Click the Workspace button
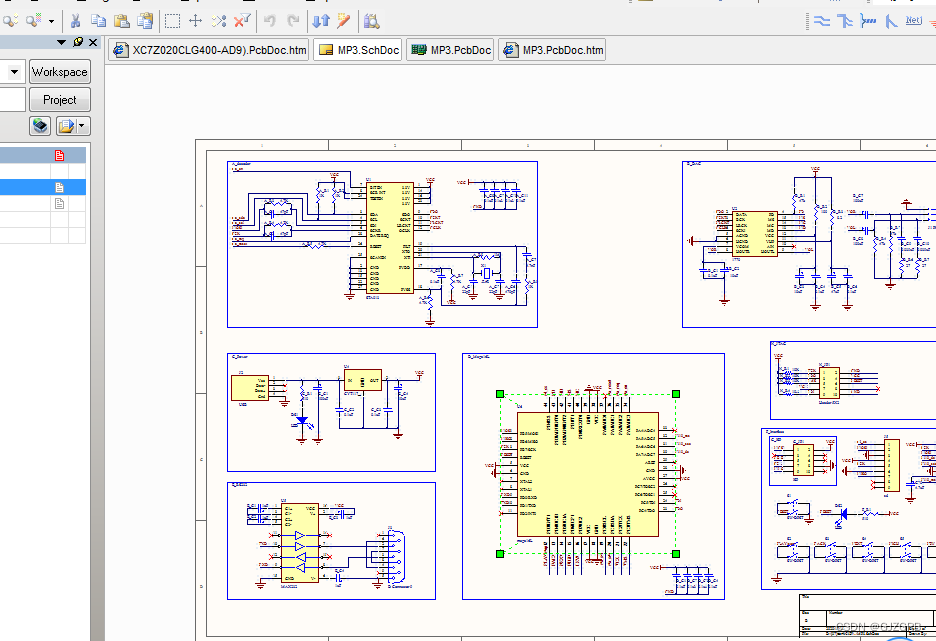 pos(60,71)
